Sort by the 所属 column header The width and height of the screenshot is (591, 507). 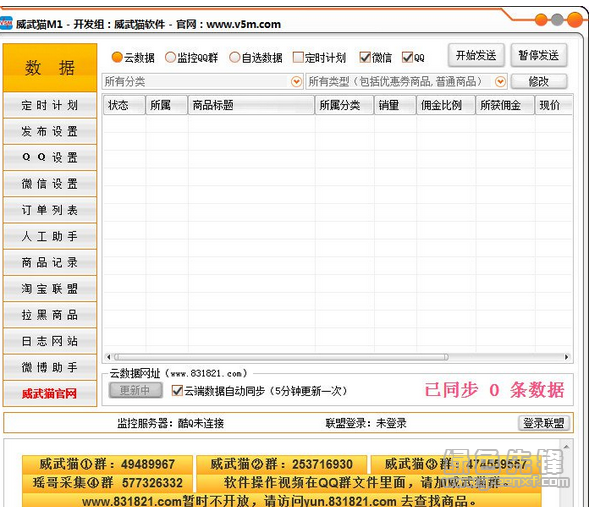point(166,105)
